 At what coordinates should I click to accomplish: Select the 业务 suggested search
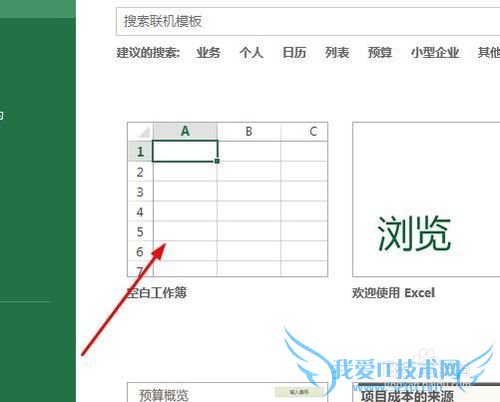tap(208, 53)
